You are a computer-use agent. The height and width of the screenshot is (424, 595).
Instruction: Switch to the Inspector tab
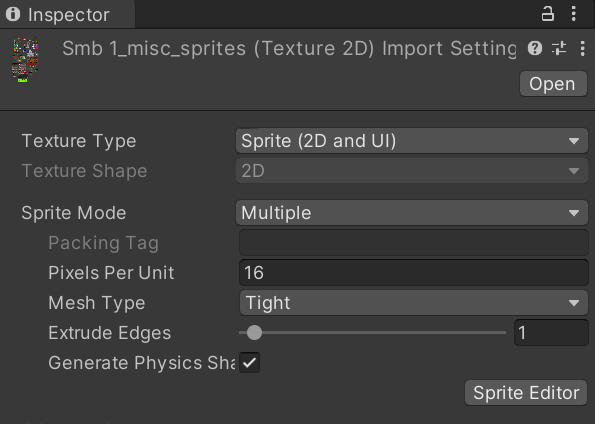pos(68,15)
